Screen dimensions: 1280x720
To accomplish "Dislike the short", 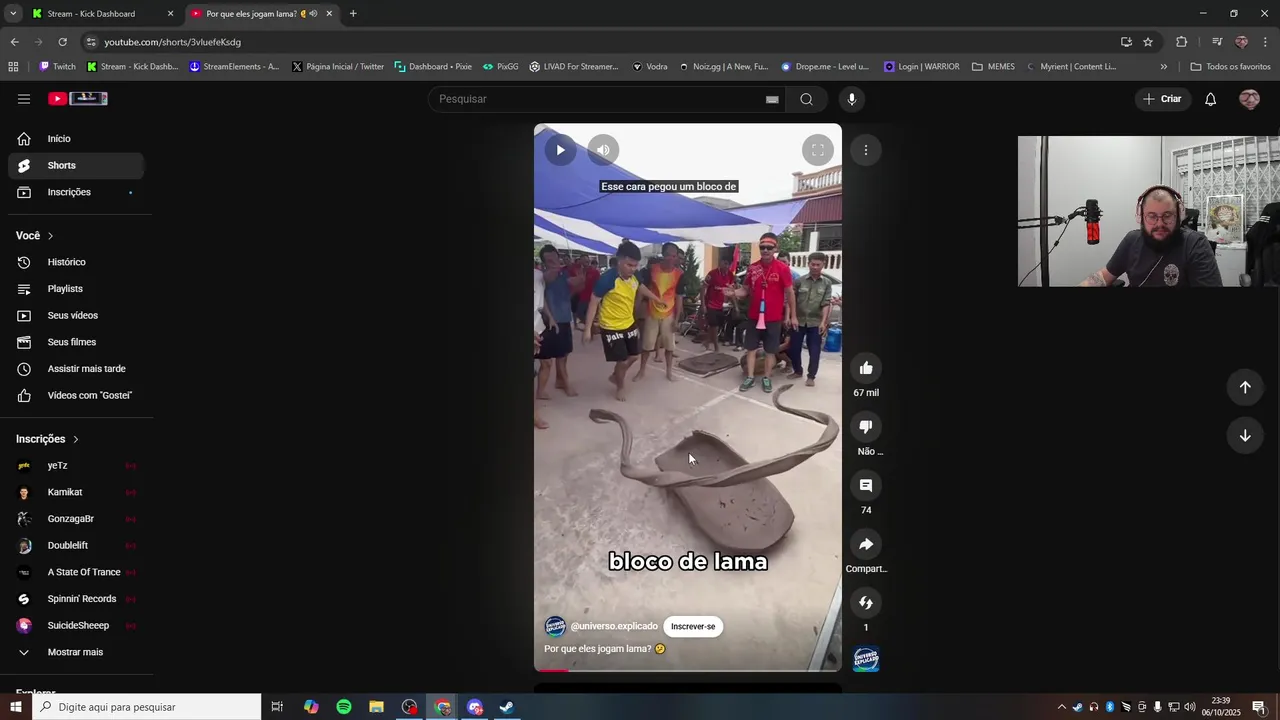I will click(x=866, y=427).
